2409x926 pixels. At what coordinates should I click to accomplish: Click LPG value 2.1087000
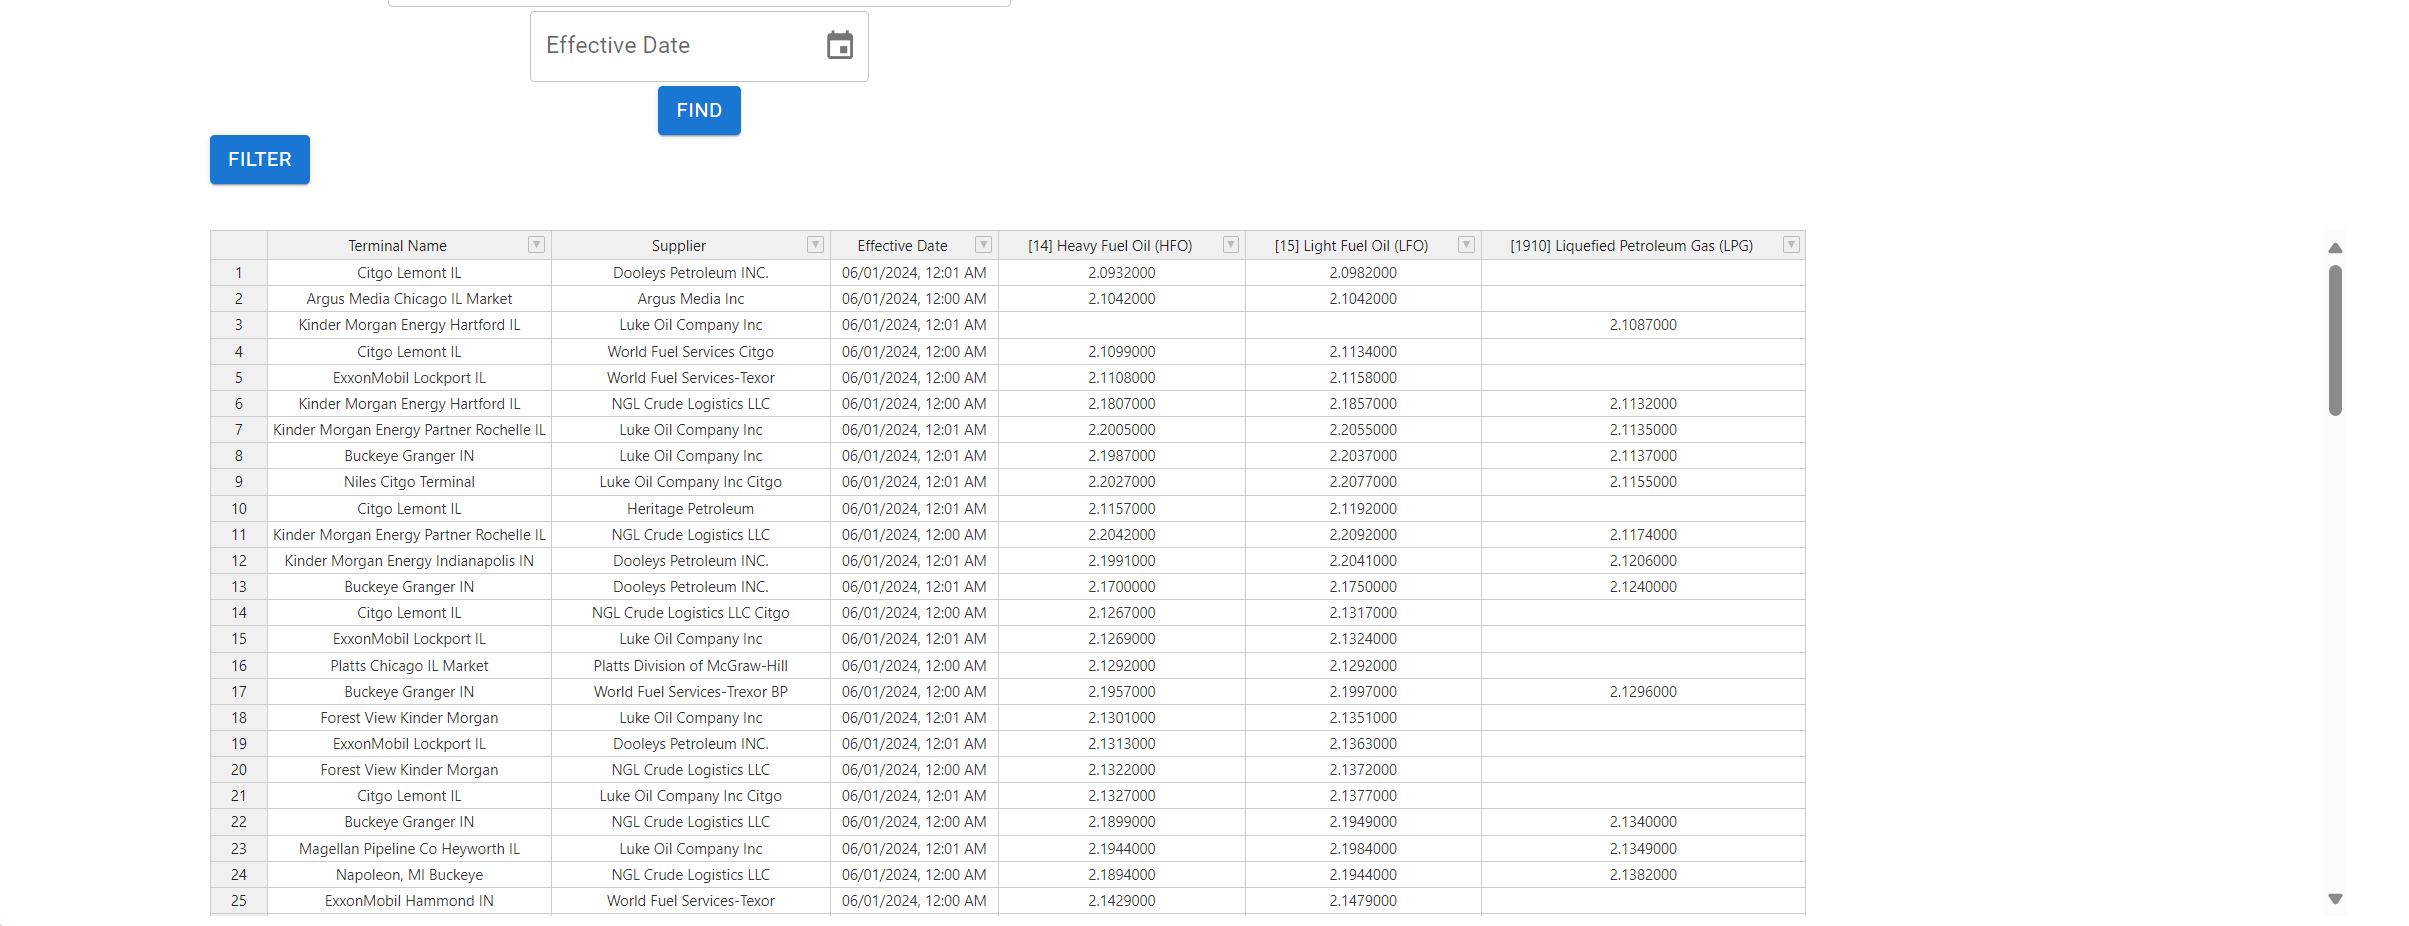point(1643,325)
